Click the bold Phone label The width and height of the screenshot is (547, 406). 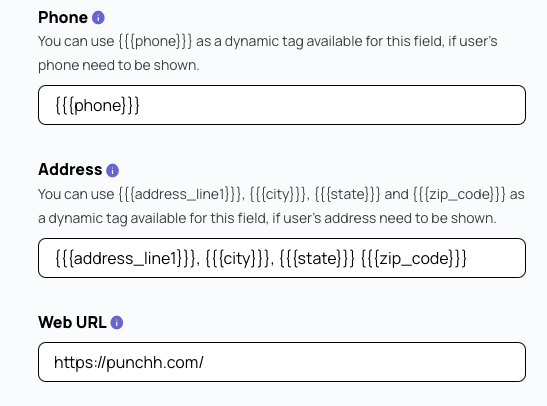63,17
